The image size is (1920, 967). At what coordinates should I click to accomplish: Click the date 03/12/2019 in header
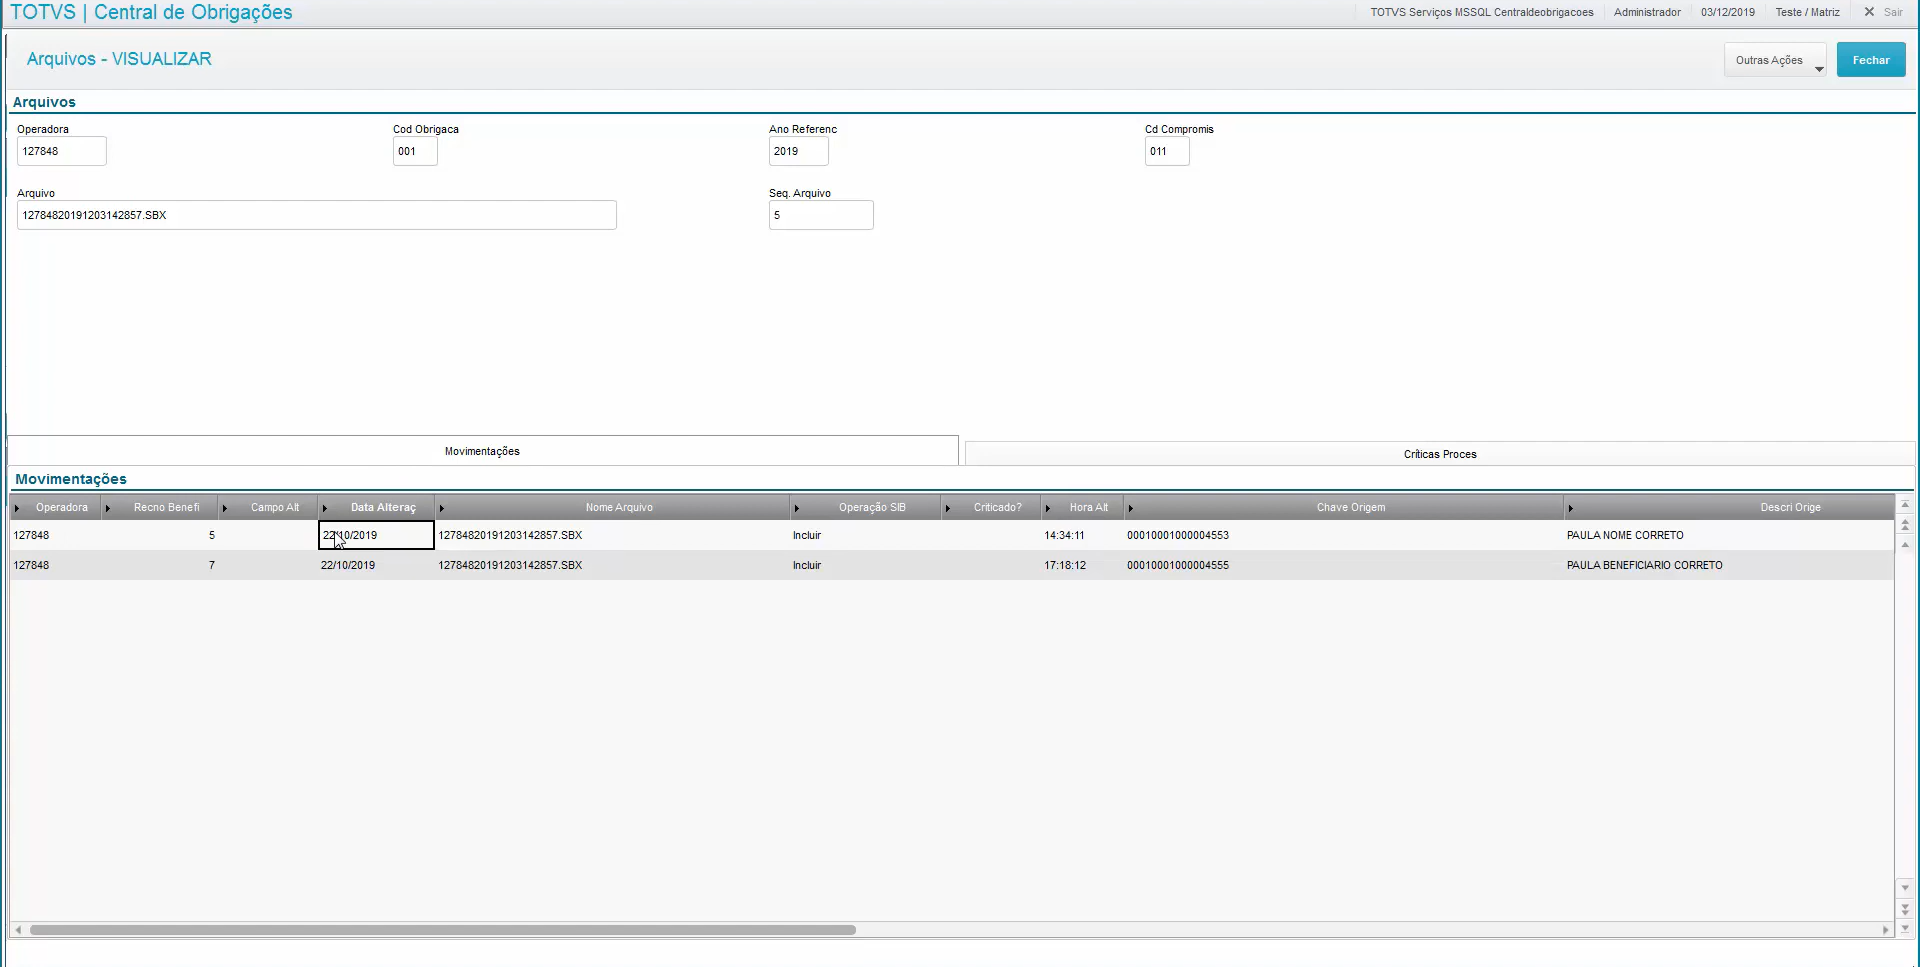click(1728, 12)
